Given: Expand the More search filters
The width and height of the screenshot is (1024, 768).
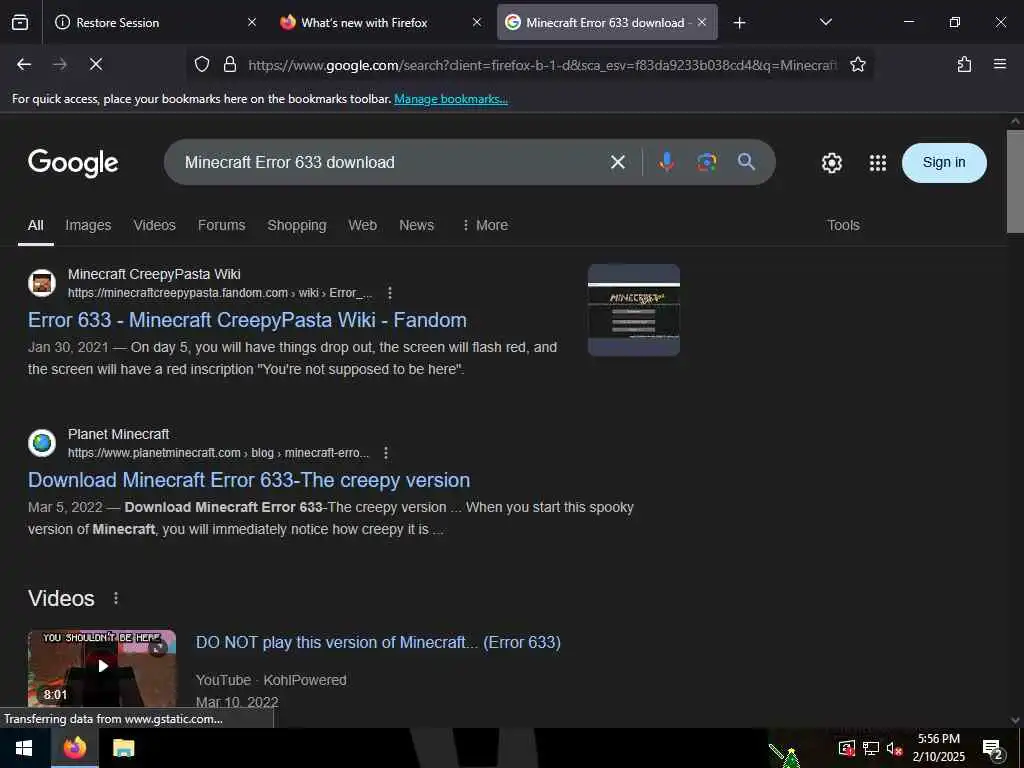Looking at the screenshot, I should click(x=485, y=225).
